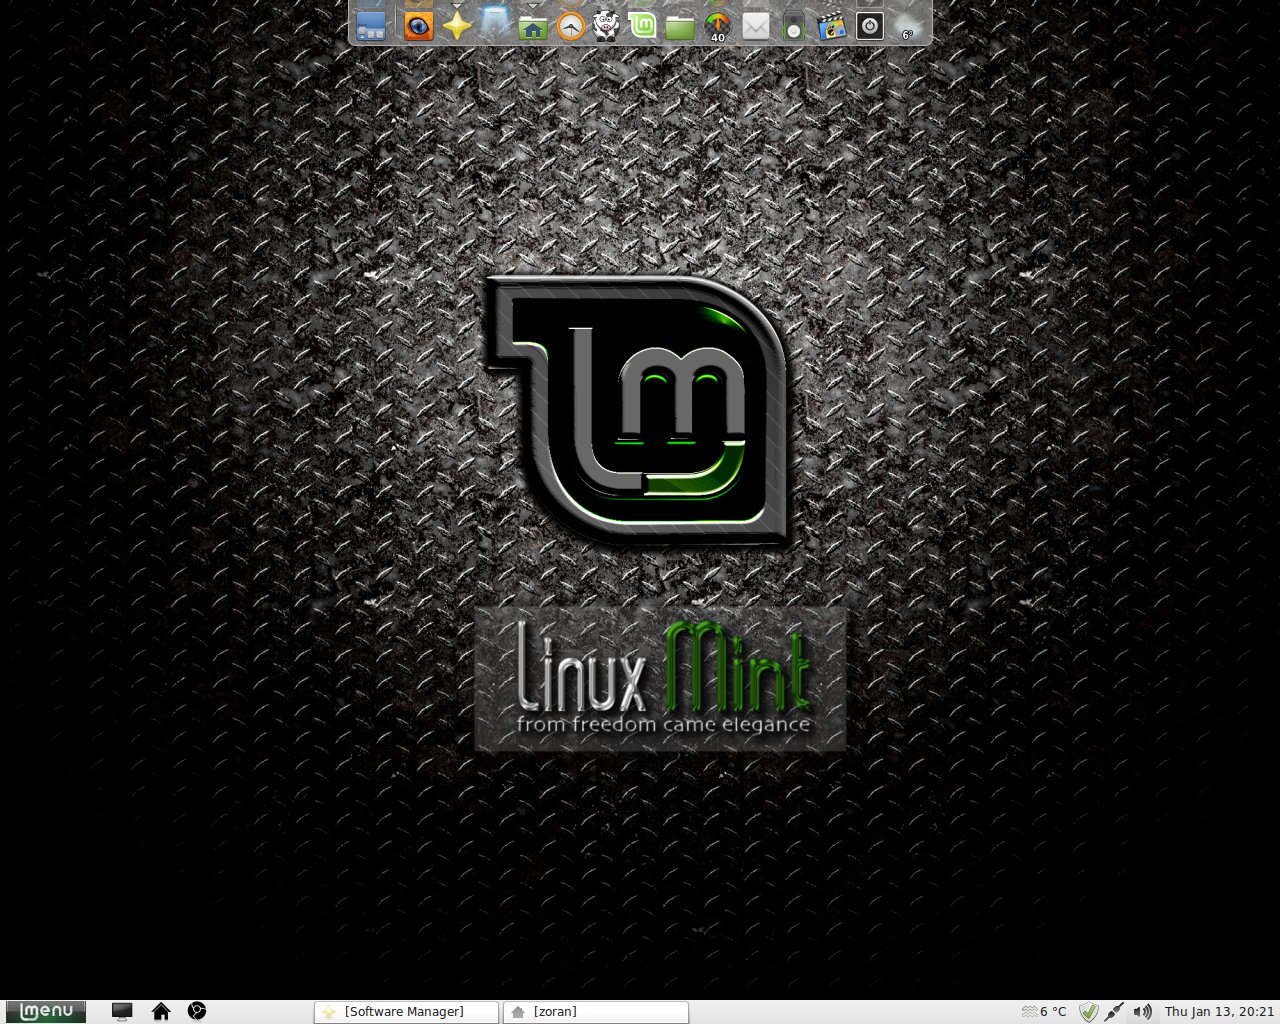This screenshot has height=1024, width=1280.
Task: Launch the clapperboard video dock icon
Action: tap(832, 24)
